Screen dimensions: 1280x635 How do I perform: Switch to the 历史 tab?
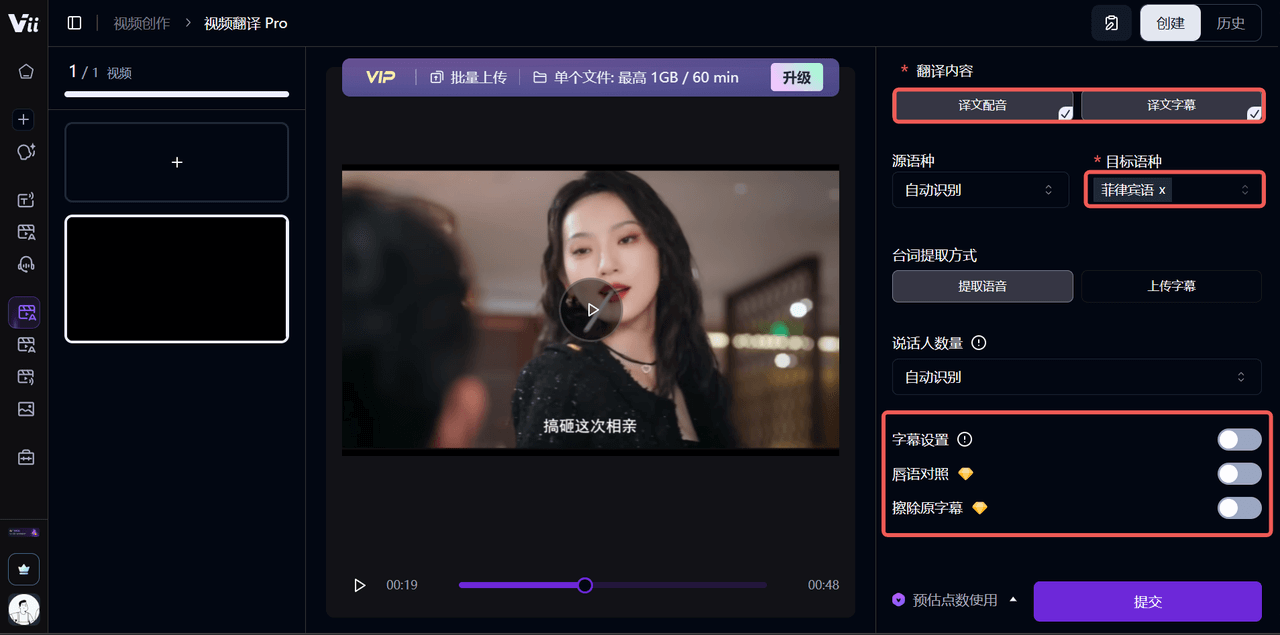tap(1231, 23)
